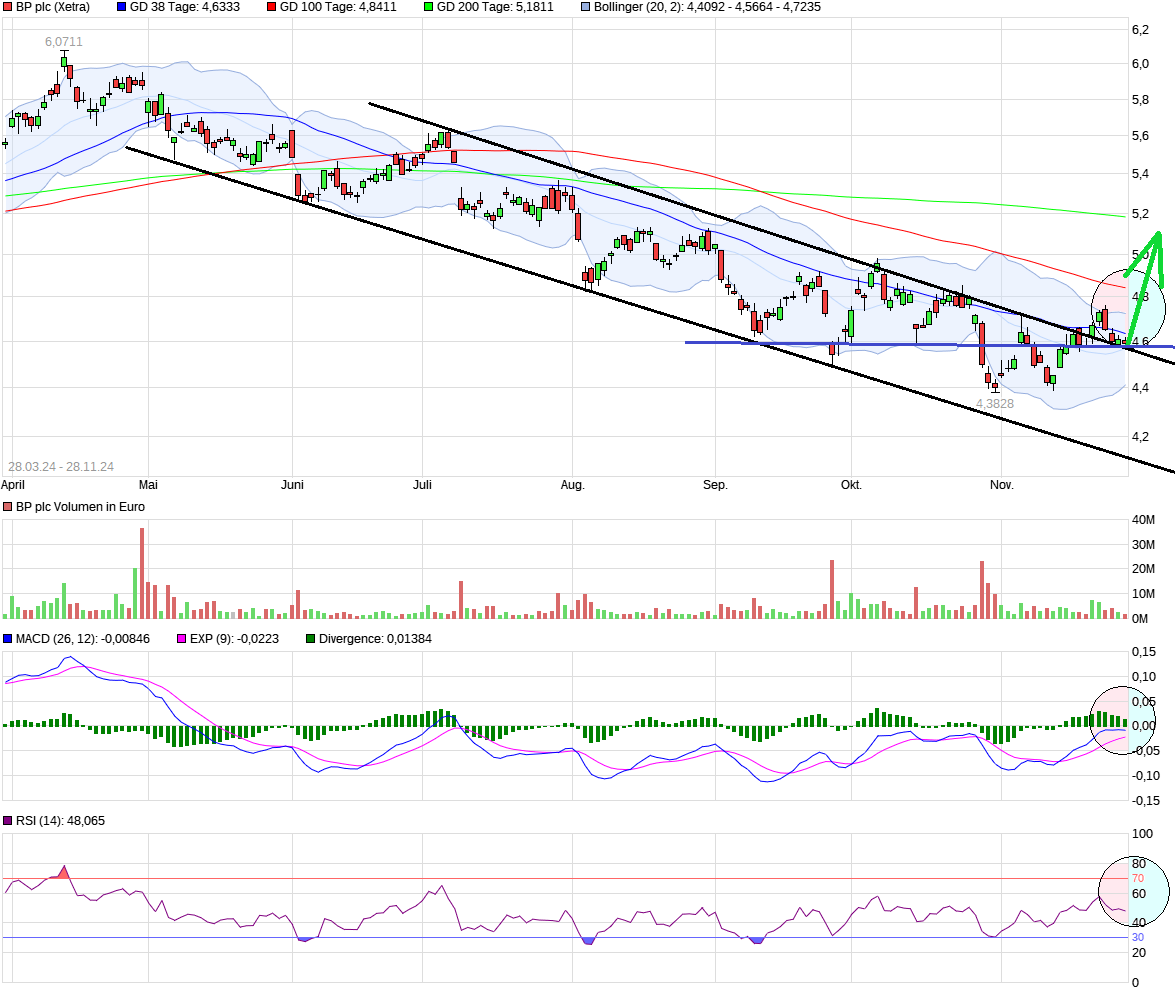Click the dark green Divergence legend square
This screenshot has width=1175, height=994.
click(310, 638)
